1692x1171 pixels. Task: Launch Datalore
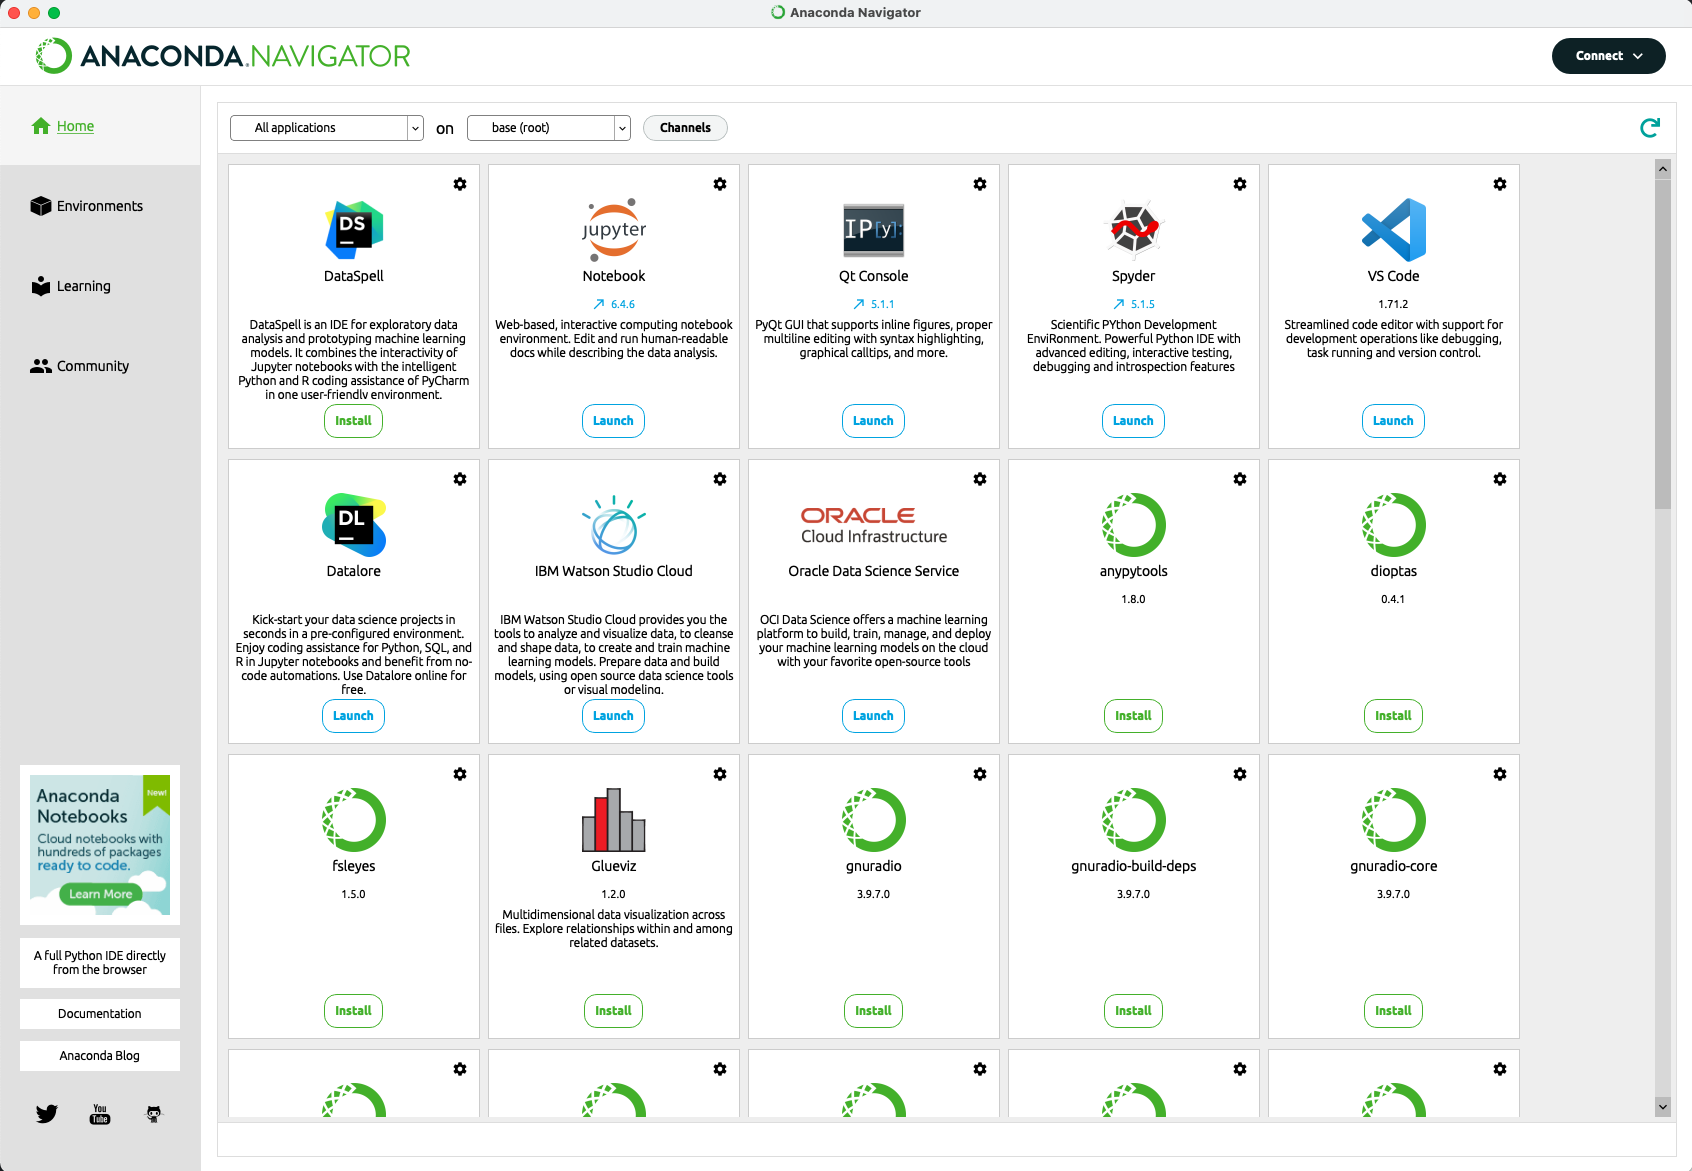(x=353, y=716)
